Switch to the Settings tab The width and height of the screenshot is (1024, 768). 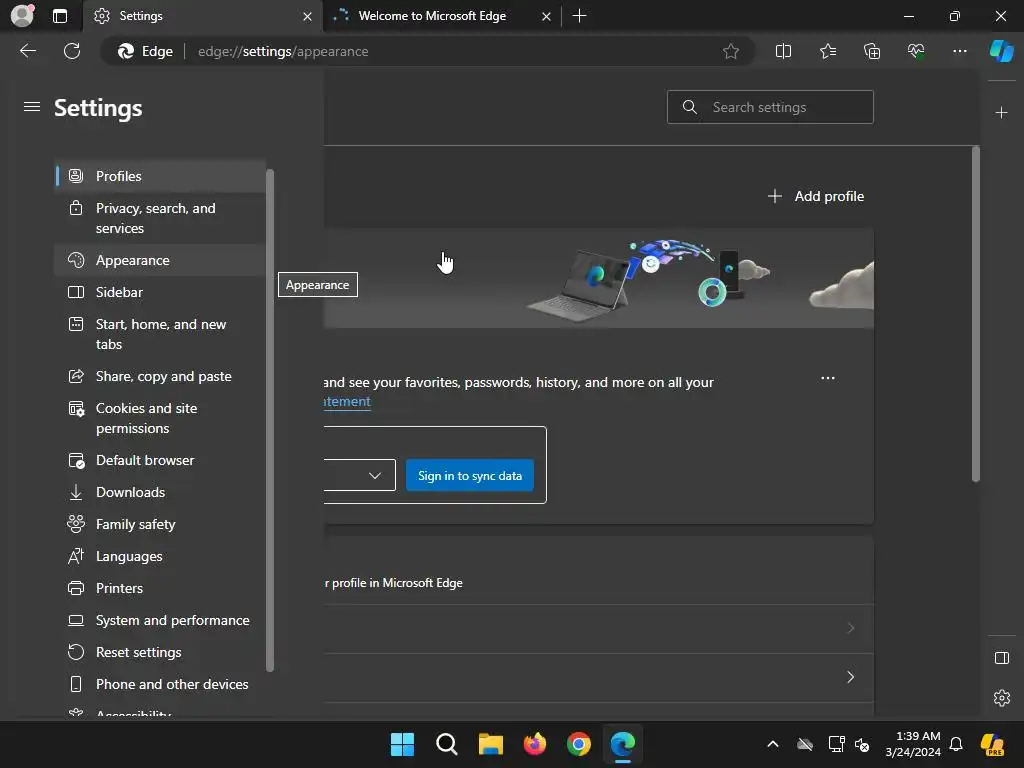(202, 16)
